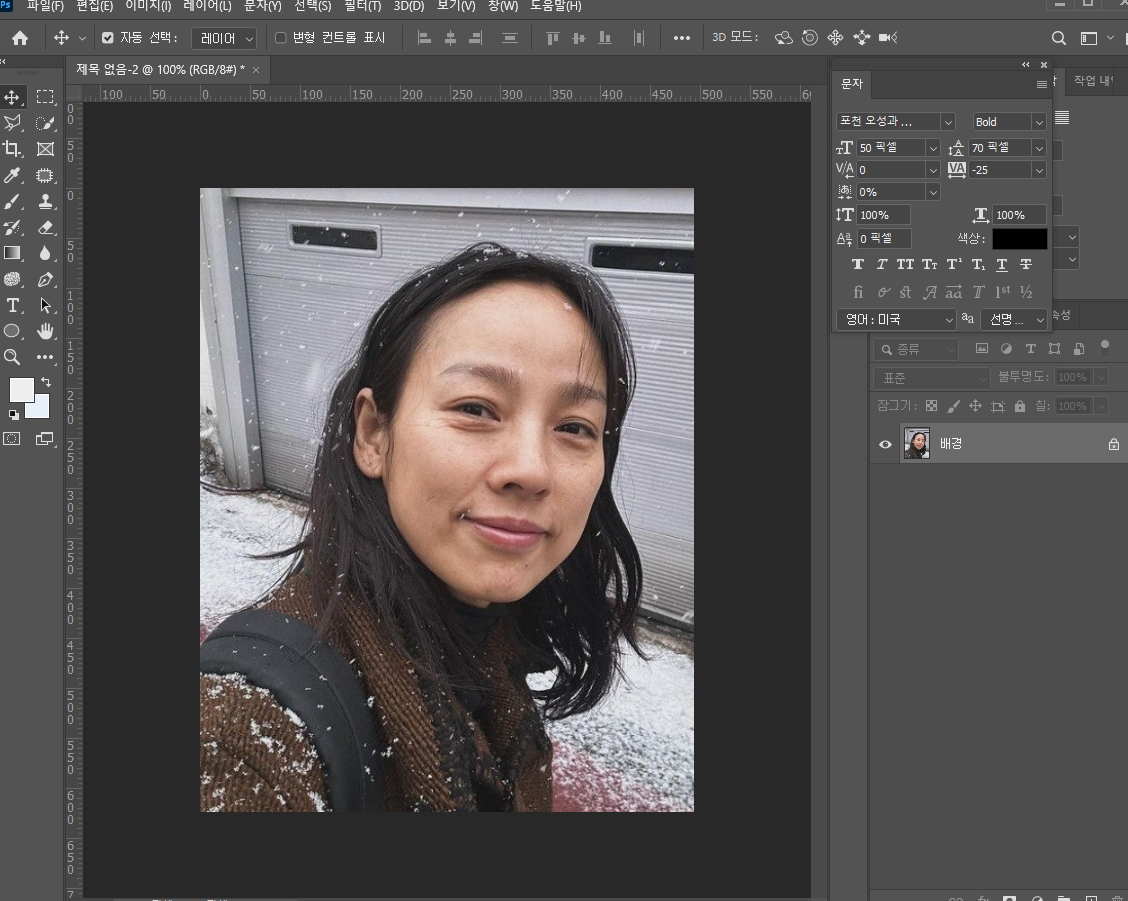Open the 선명 anti-aliasing dropdown
The width and height of the screenshot is (1128, 901).
[1014, 319]
